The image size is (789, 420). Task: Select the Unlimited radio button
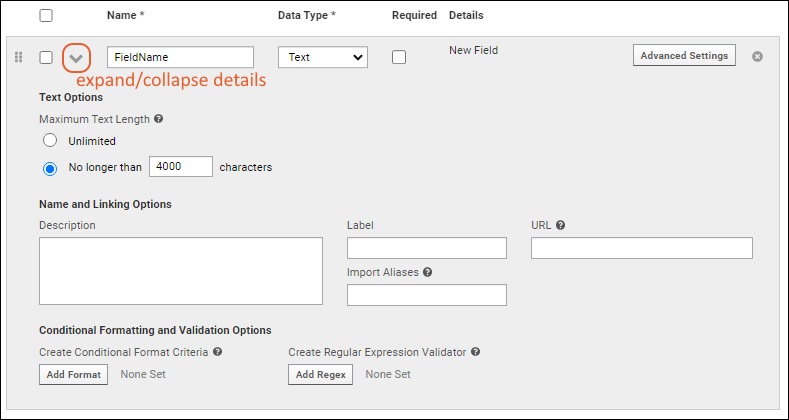click(x=50, y=141)
